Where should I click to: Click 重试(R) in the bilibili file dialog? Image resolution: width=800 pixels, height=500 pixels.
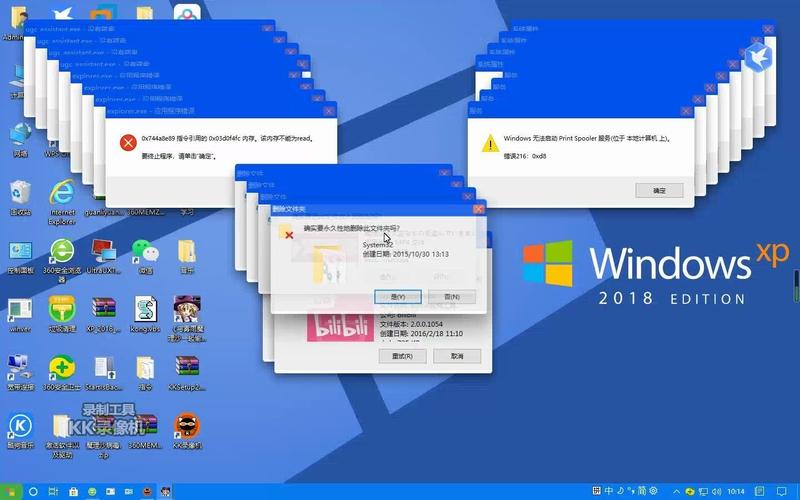pos(403,356)
